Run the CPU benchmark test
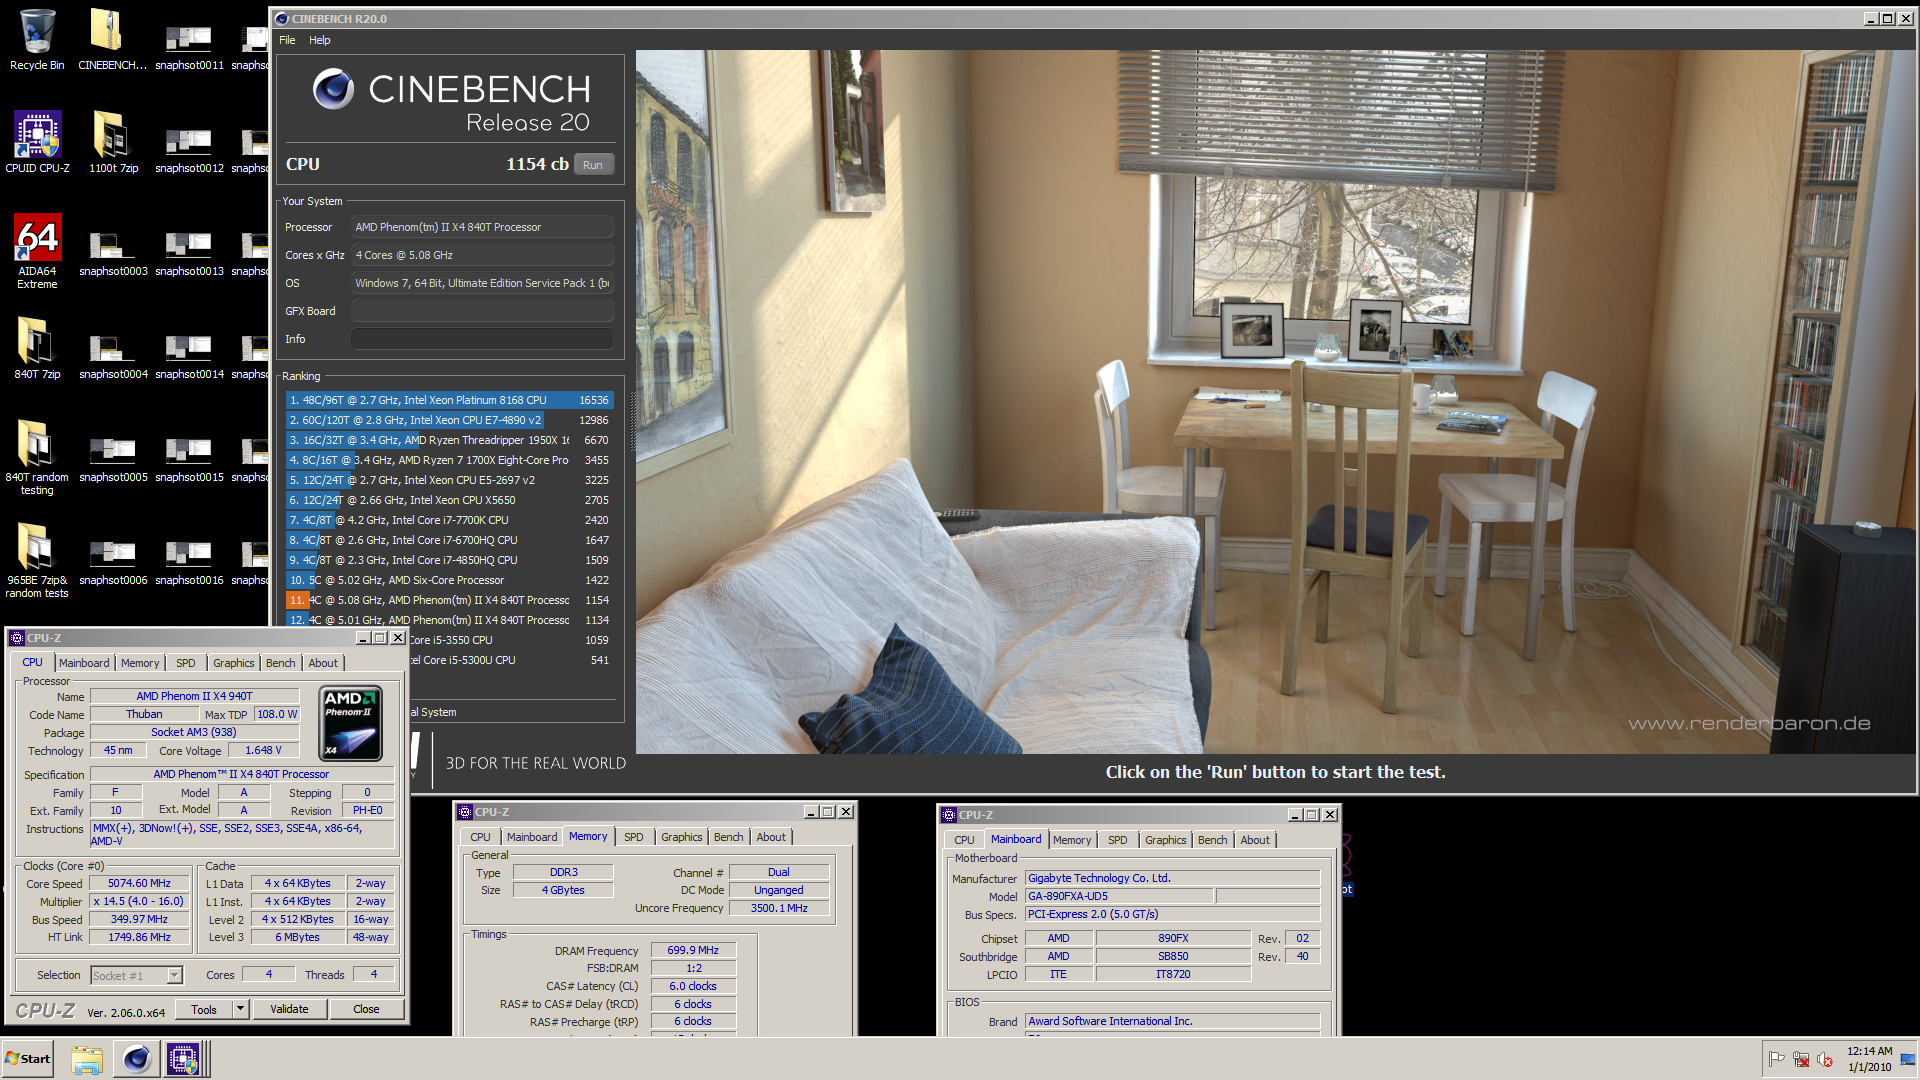Screen dimensions: 1920x1080 pyautogui.click(x=593, y=165)
